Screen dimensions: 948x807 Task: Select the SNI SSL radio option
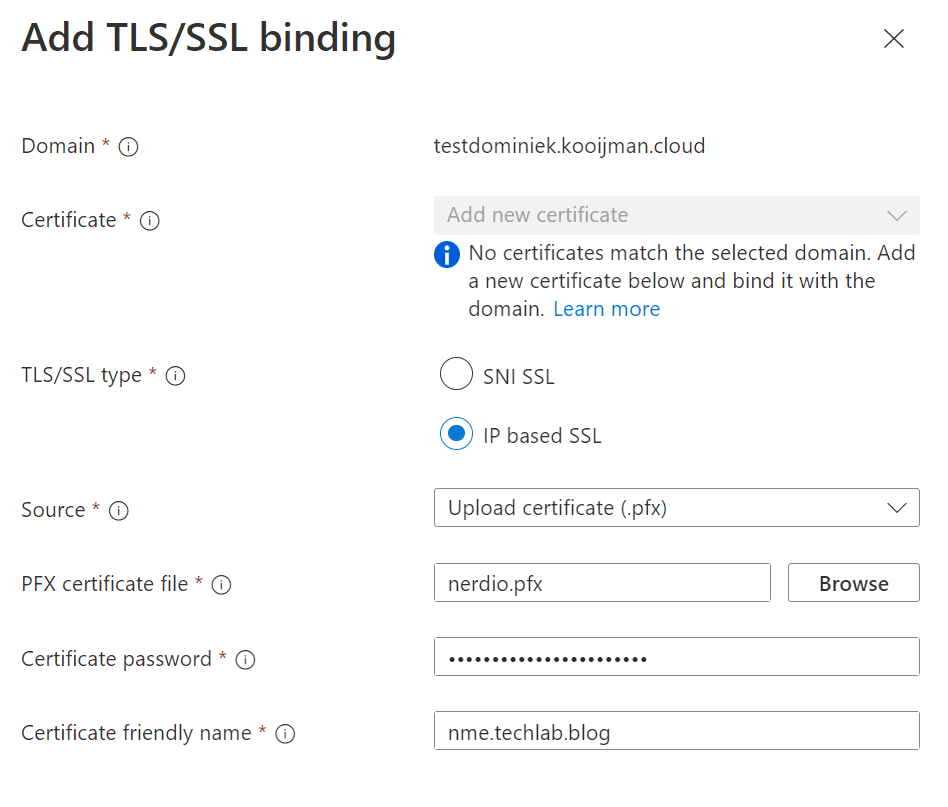click(x=456, y=376)
